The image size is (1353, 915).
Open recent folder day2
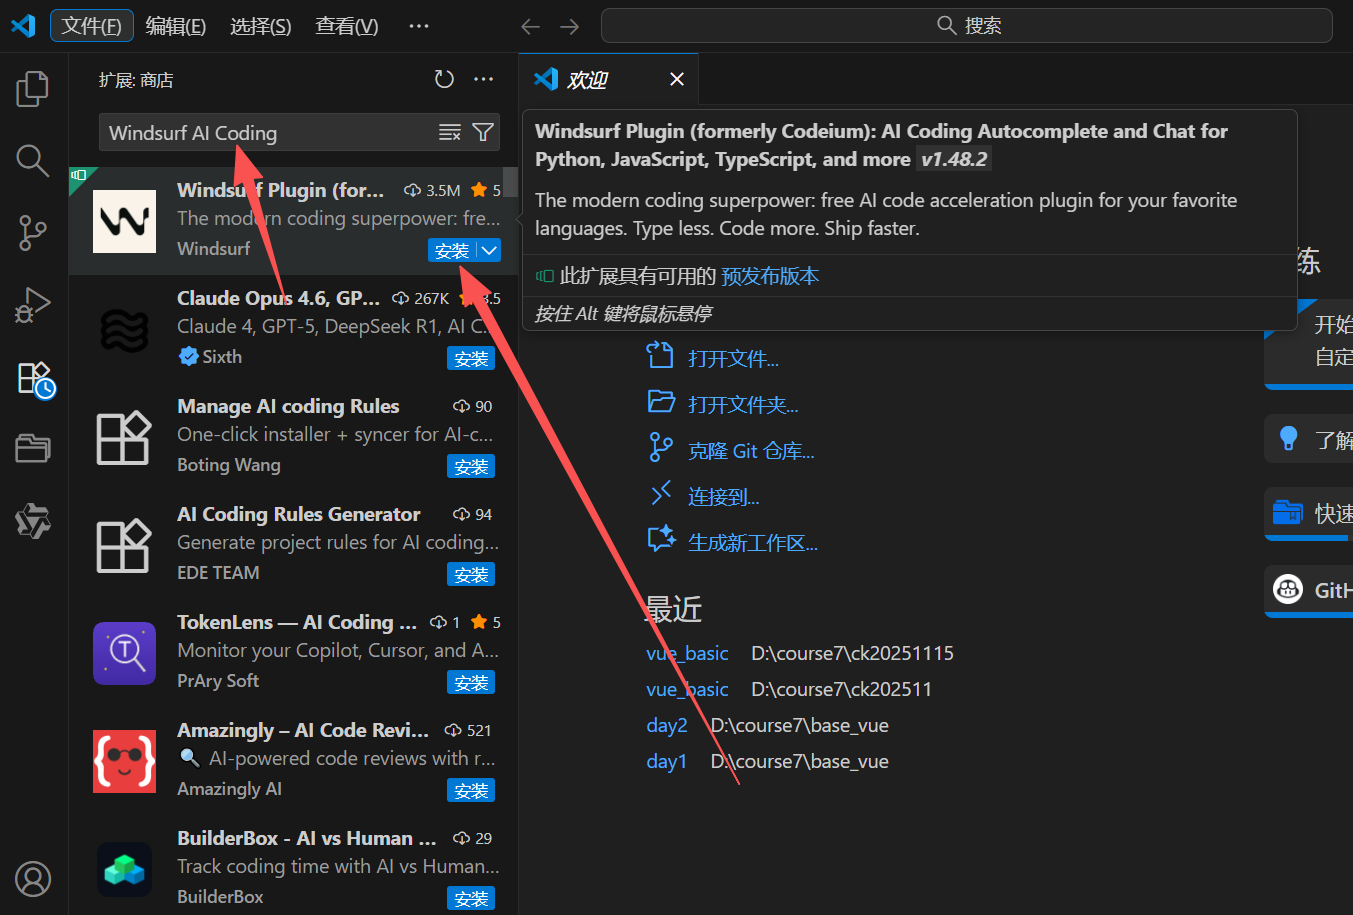[x=667, y=725]
